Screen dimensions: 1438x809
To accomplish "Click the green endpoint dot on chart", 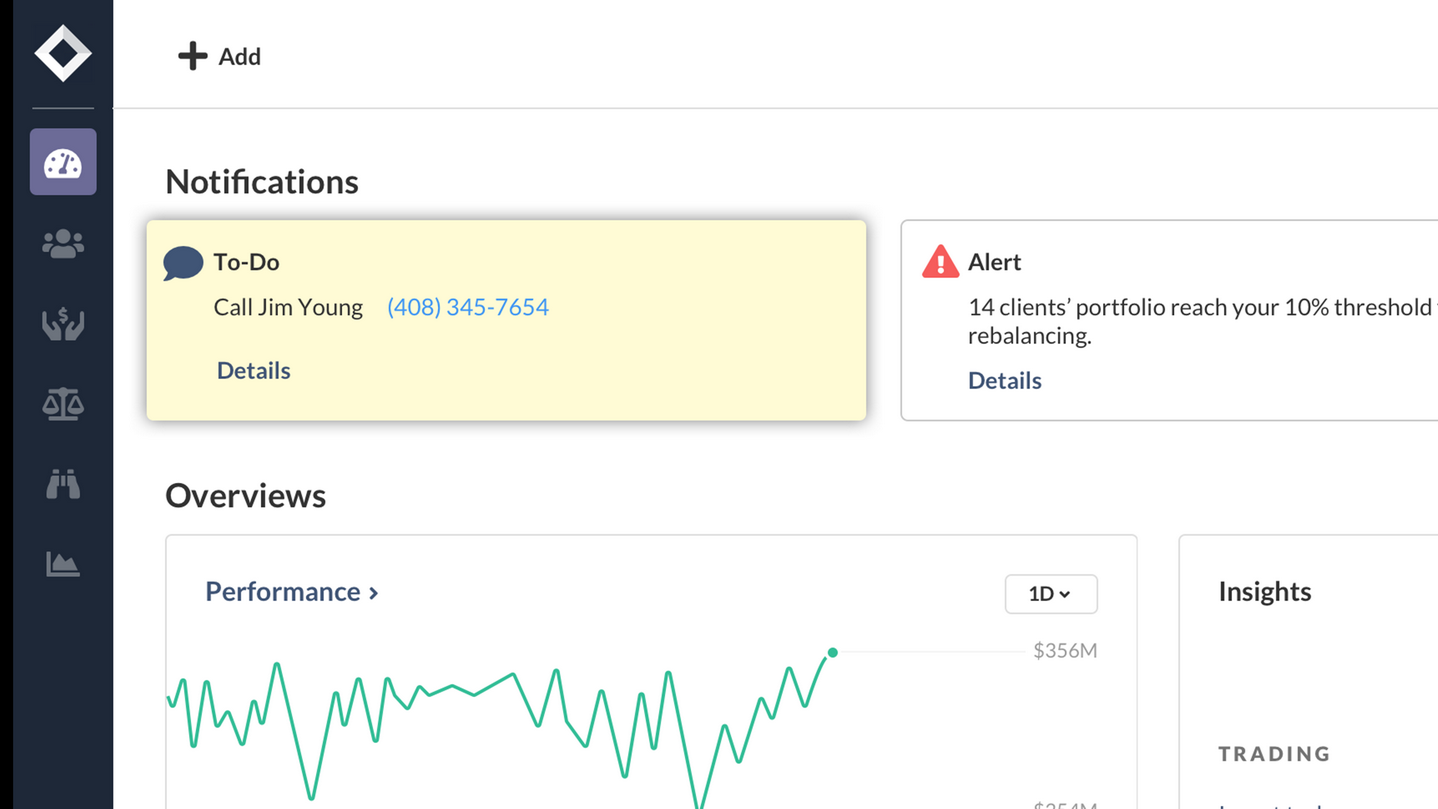I will tap(832, 653).
